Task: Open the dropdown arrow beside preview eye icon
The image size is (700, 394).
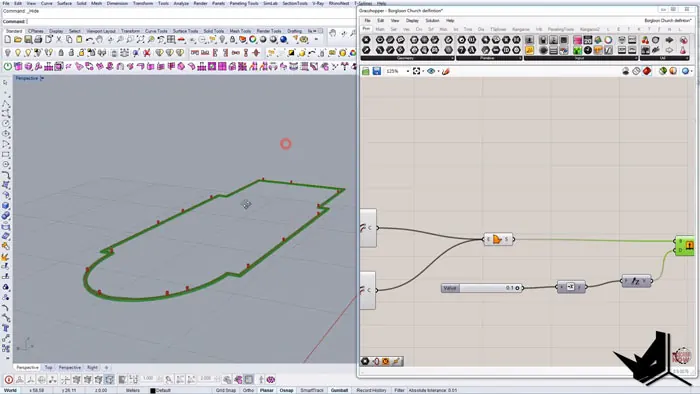Action: 438,71
